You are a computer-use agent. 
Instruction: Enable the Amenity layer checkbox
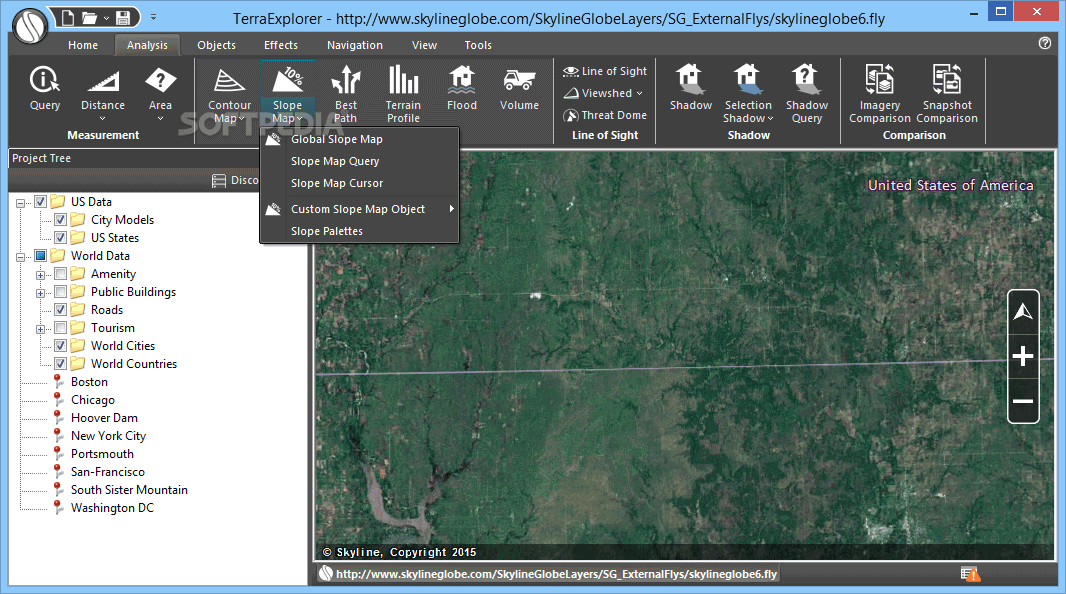tap(61, 274)
